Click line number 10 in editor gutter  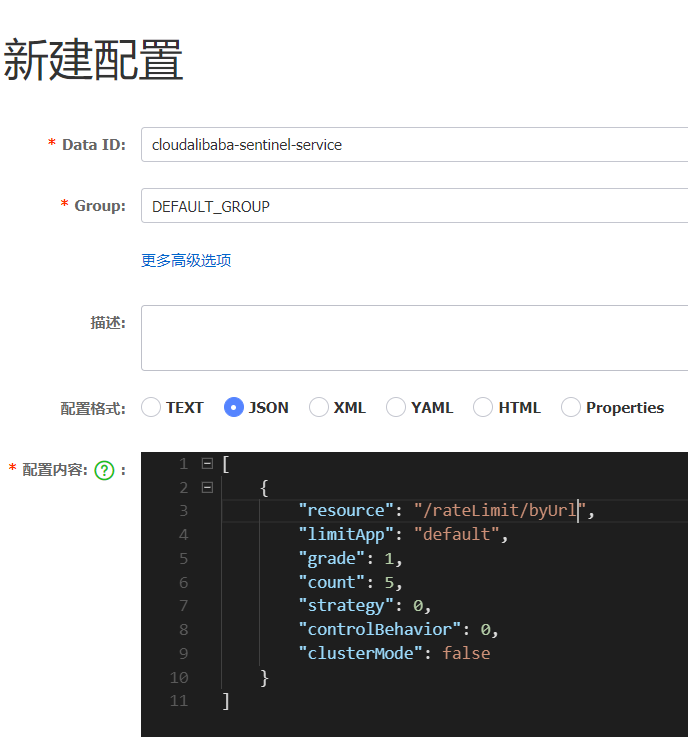tap(179, 677)
